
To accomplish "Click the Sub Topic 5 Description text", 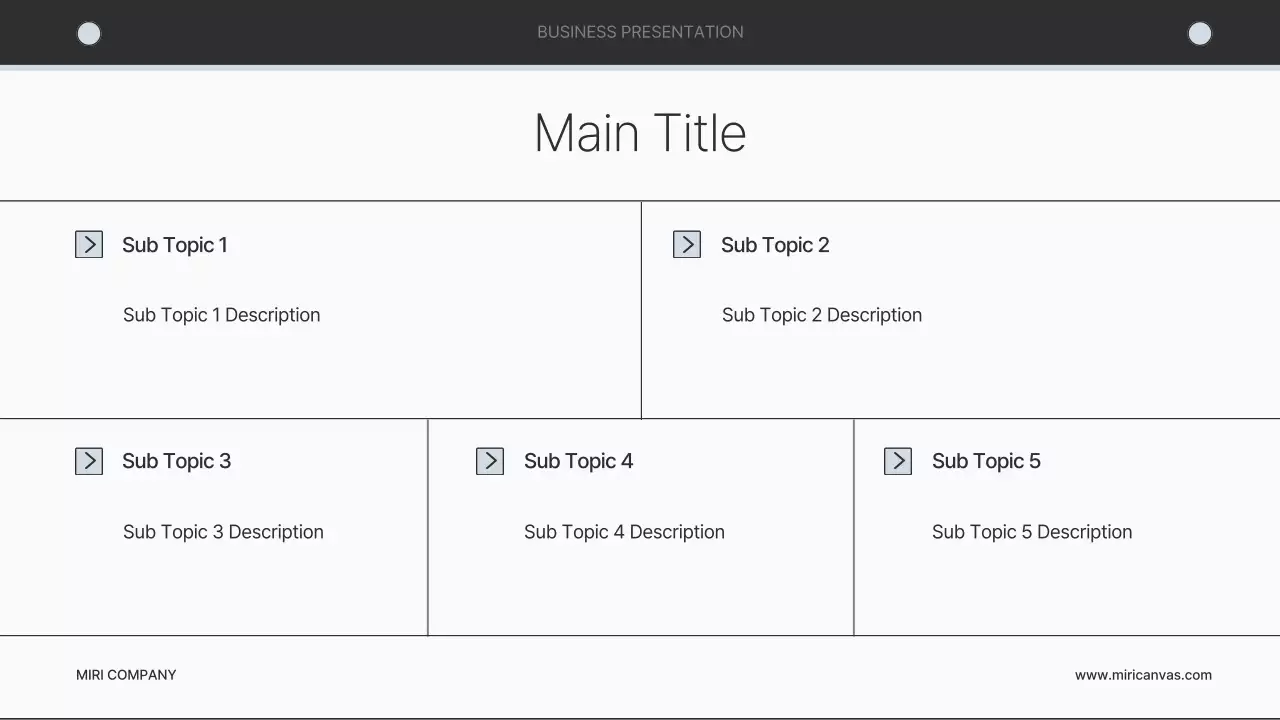I will click(1032, 532).
